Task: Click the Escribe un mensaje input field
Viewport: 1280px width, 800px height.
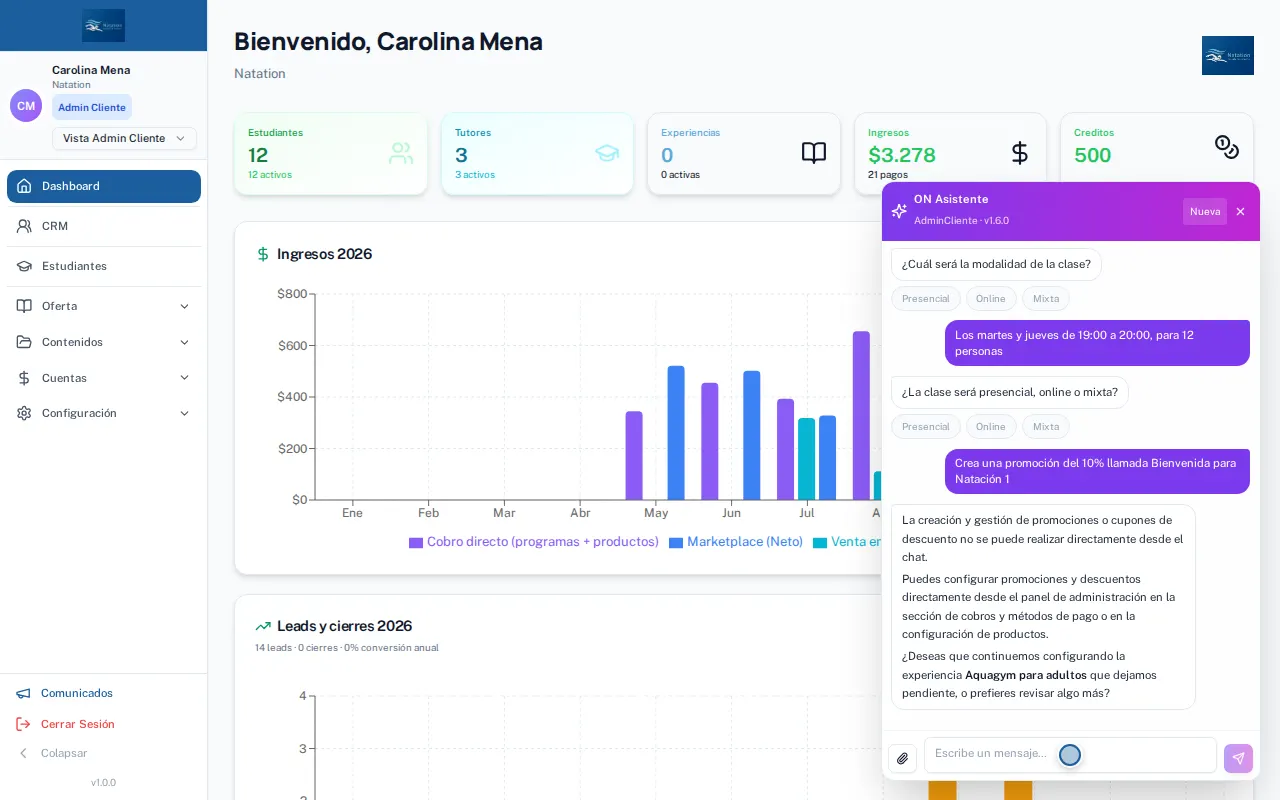Action: (x=1070, y=755)
